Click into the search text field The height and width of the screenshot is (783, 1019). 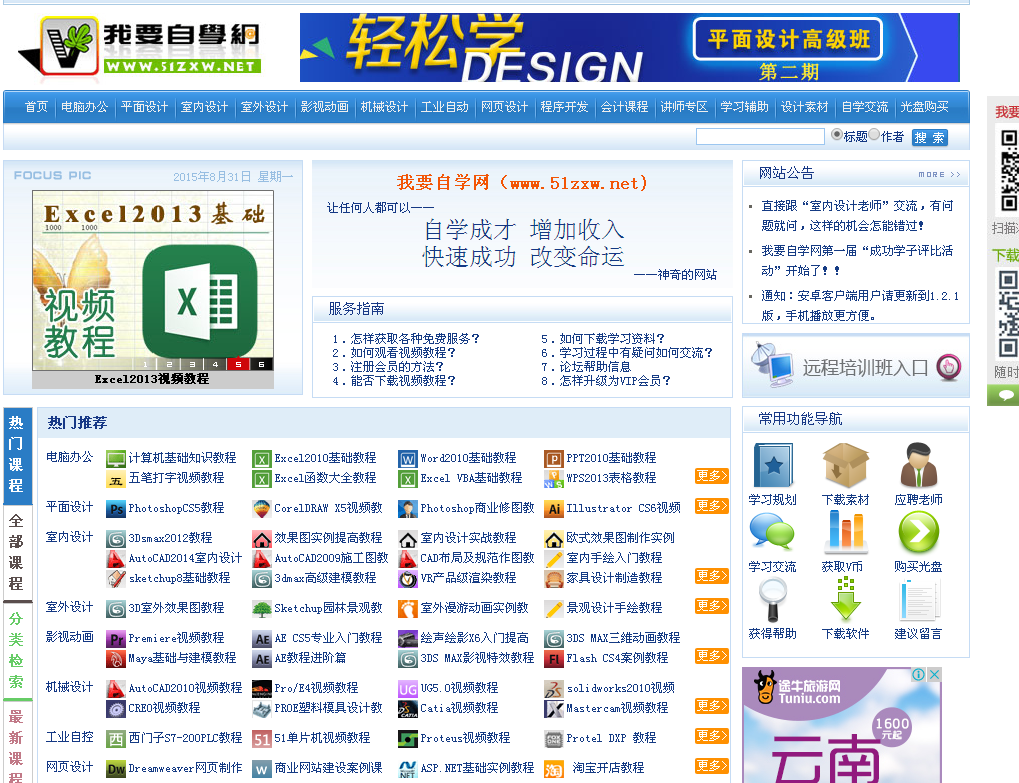pos(760,136)
